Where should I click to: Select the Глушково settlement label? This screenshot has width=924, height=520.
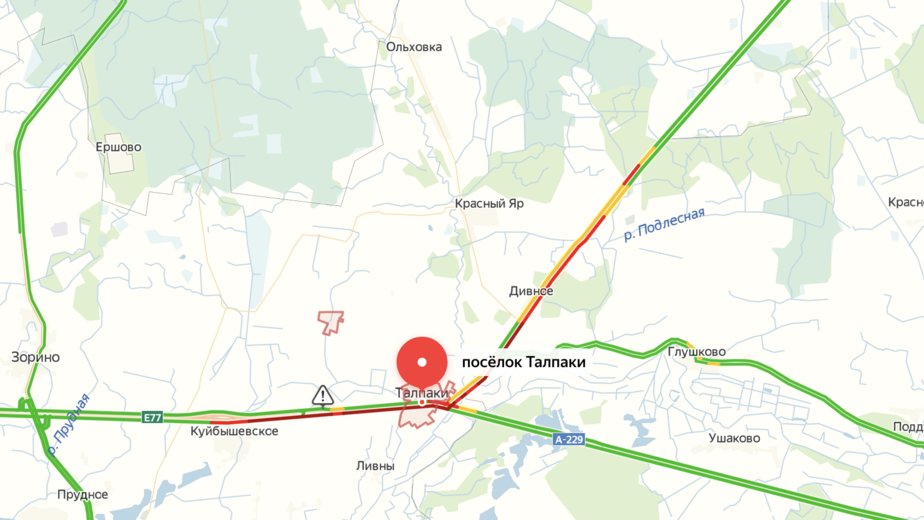[697, 352]
